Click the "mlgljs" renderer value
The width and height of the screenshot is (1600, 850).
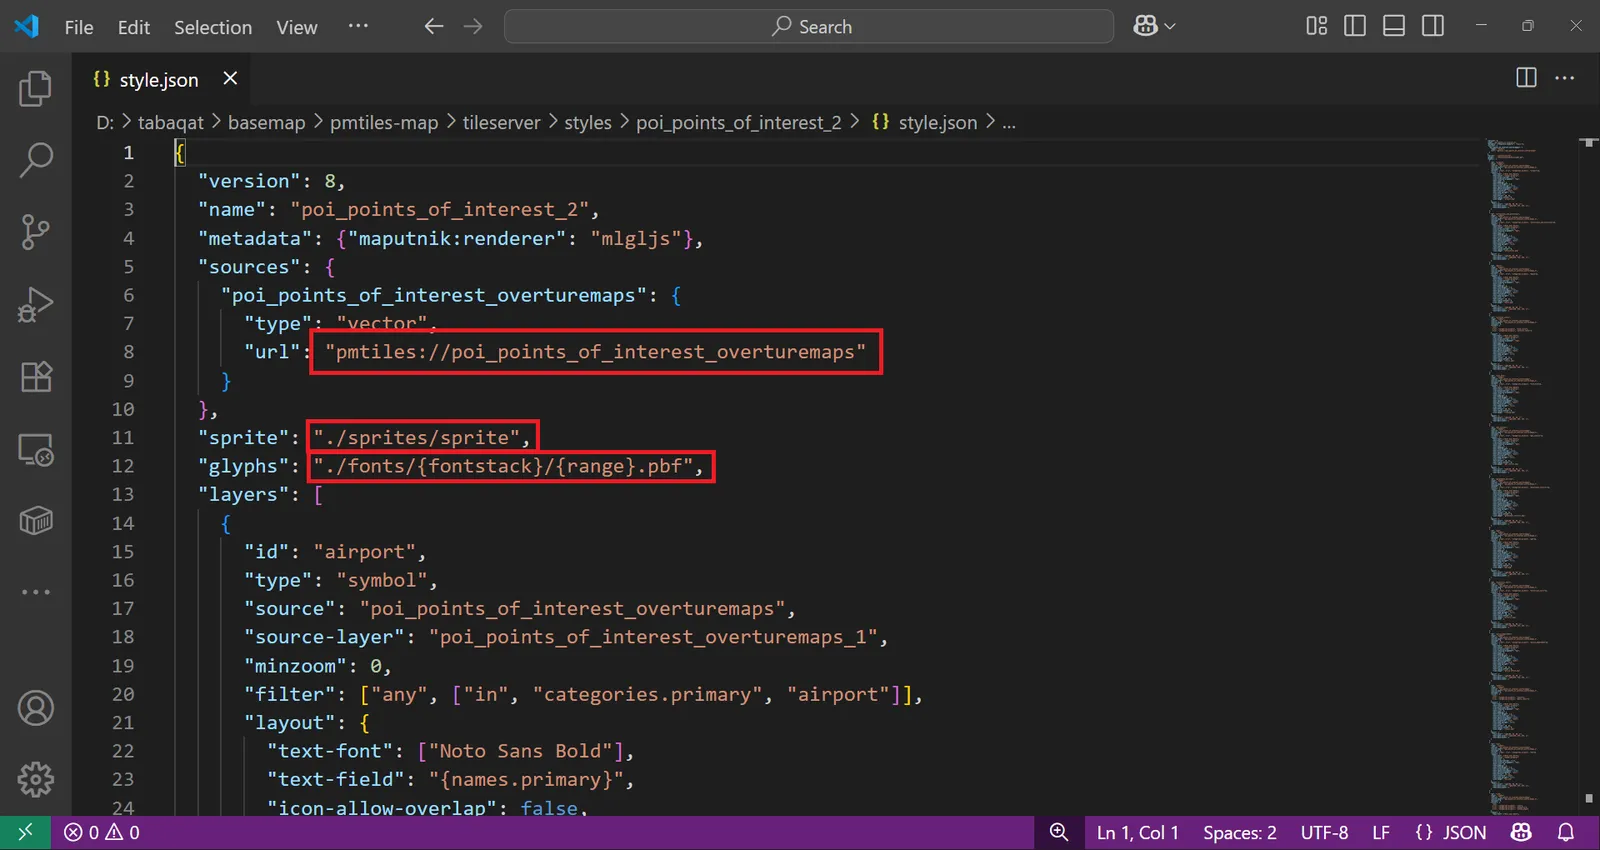coord(636,238)
